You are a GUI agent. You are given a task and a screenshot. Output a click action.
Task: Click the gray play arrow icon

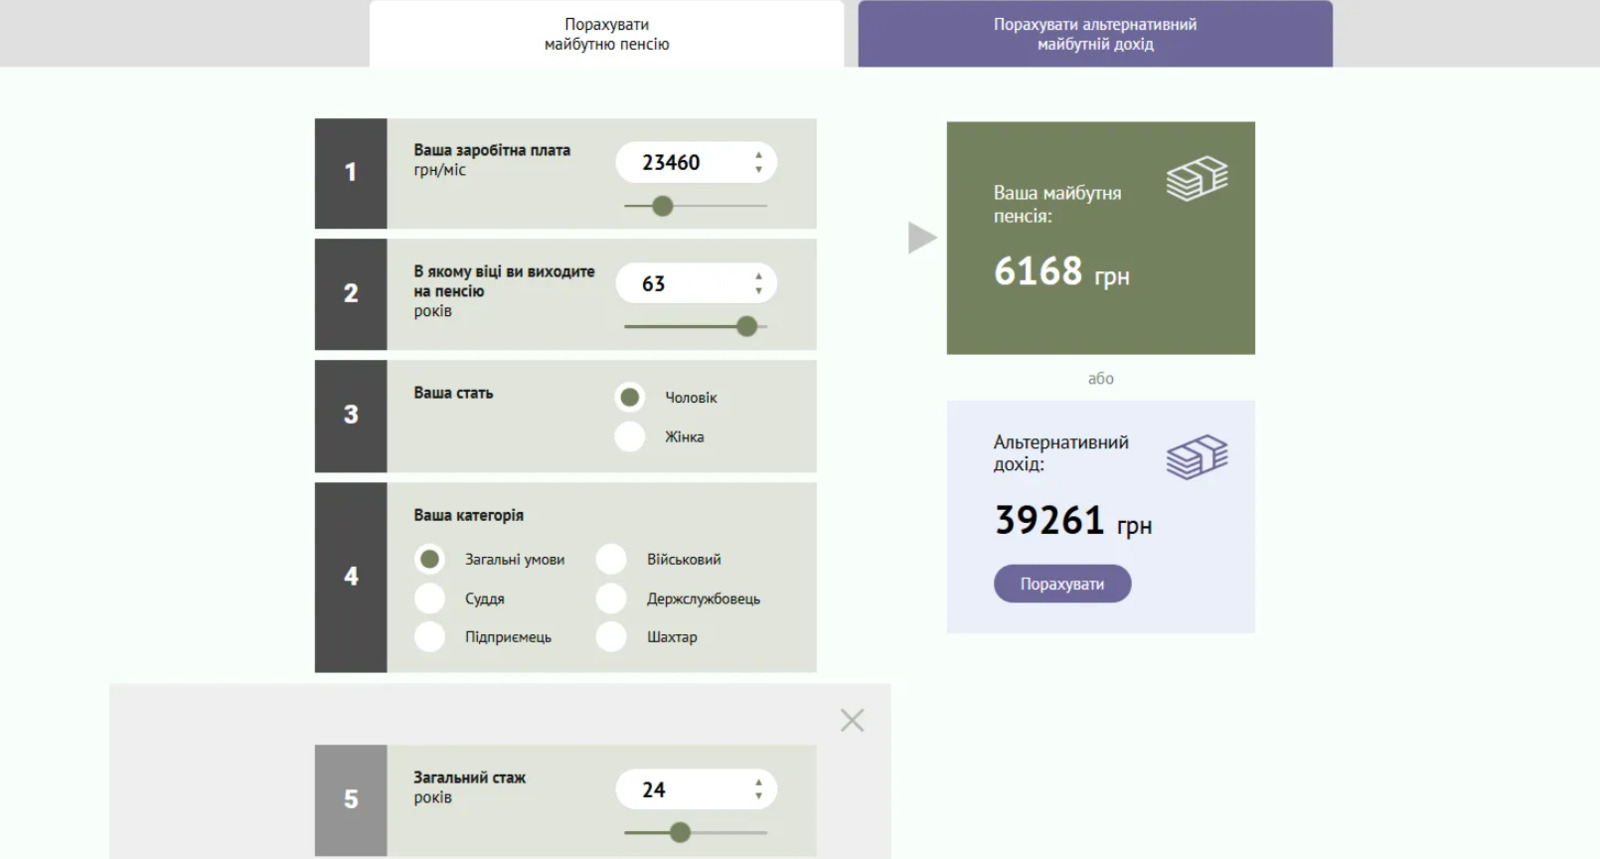coord(921,238)
